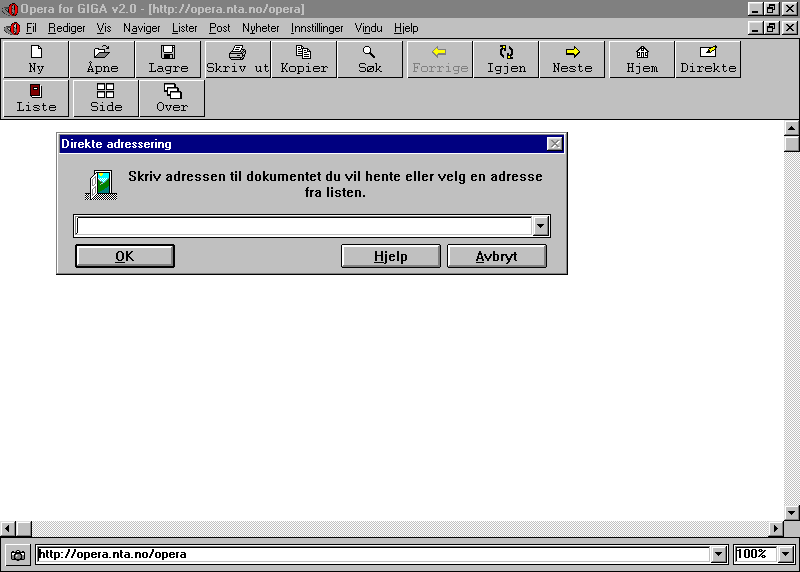Screen dimensions: 800x572
Task: Open the Fil menu
Action: (31, 28)
